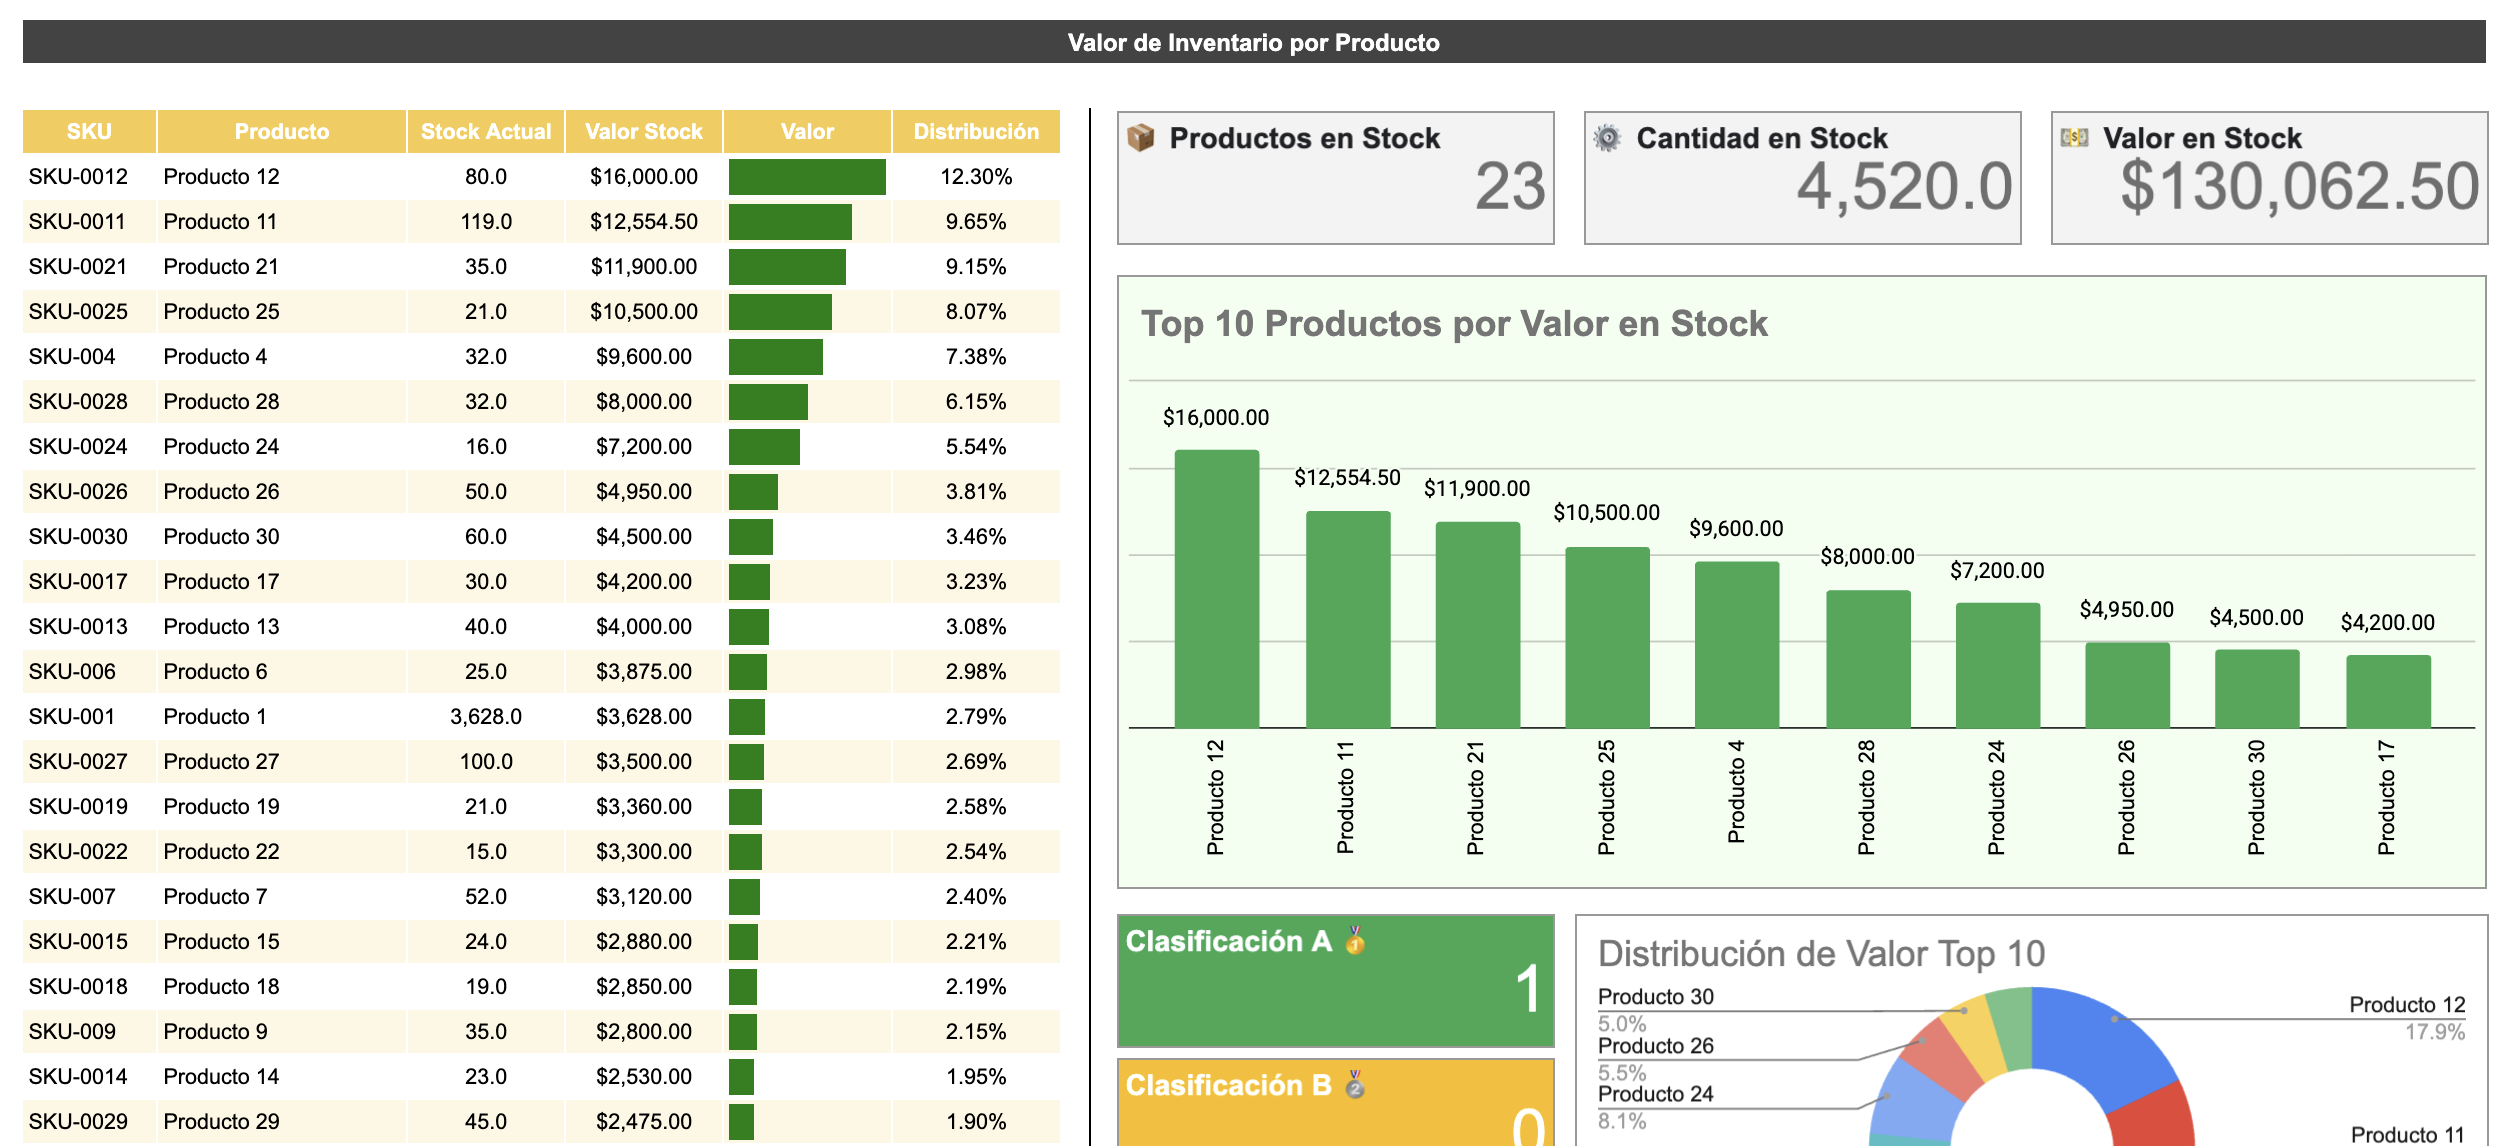Click the 17.9% label in the donut chart
Viewport: 2514px width, 1146px height.
pos(2435,1032)
